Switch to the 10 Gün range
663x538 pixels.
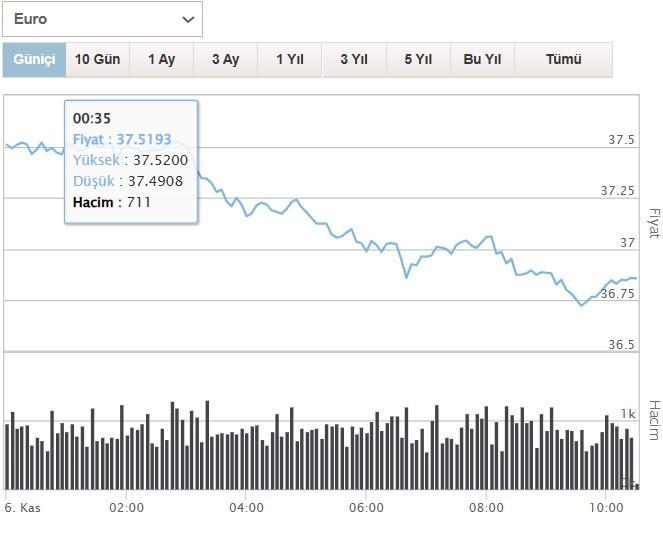97,60
